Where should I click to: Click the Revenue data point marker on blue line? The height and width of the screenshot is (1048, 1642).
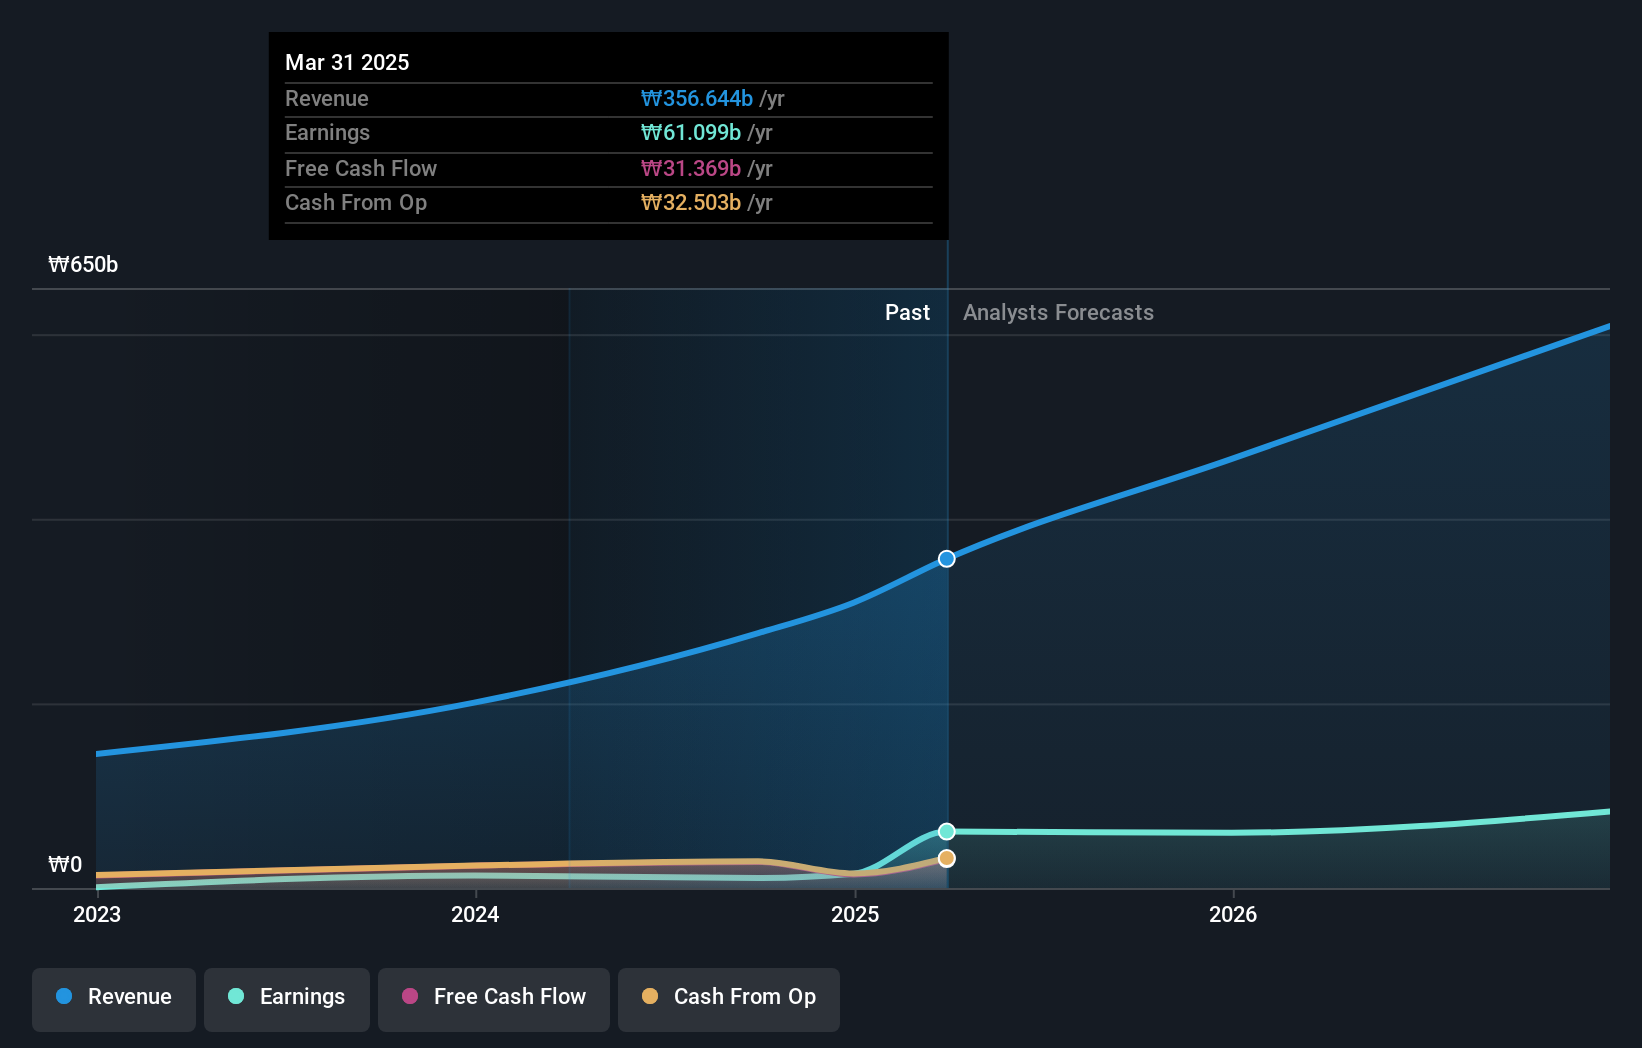point(947,559)
